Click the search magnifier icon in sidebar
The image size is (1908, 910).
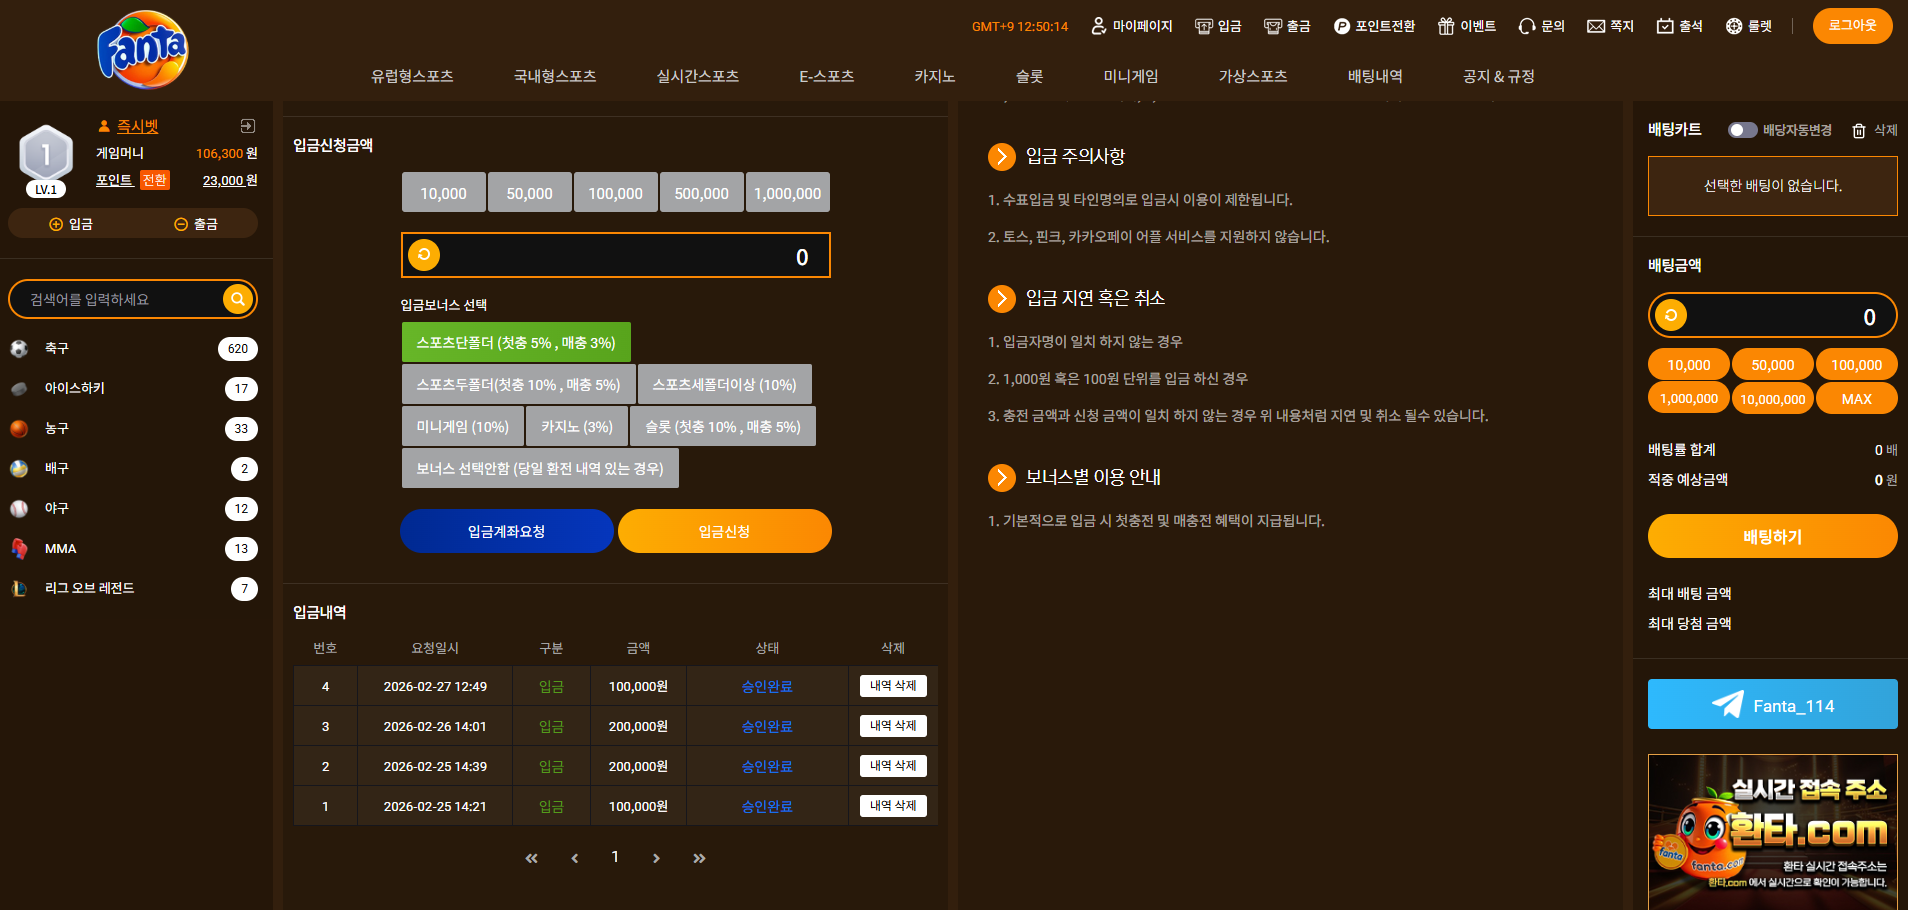click(x=238, y=299)
